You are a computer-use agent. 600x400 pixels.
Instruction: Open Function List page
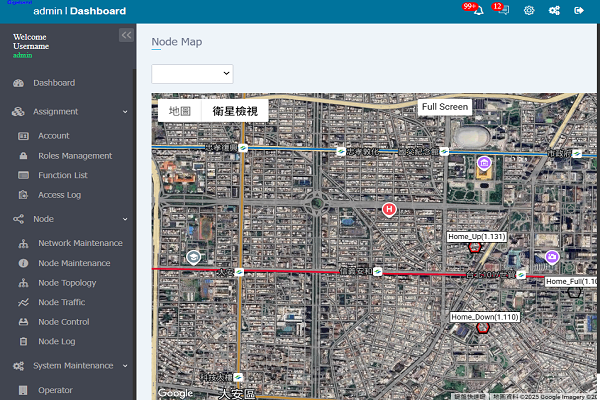tap(63, 175)
